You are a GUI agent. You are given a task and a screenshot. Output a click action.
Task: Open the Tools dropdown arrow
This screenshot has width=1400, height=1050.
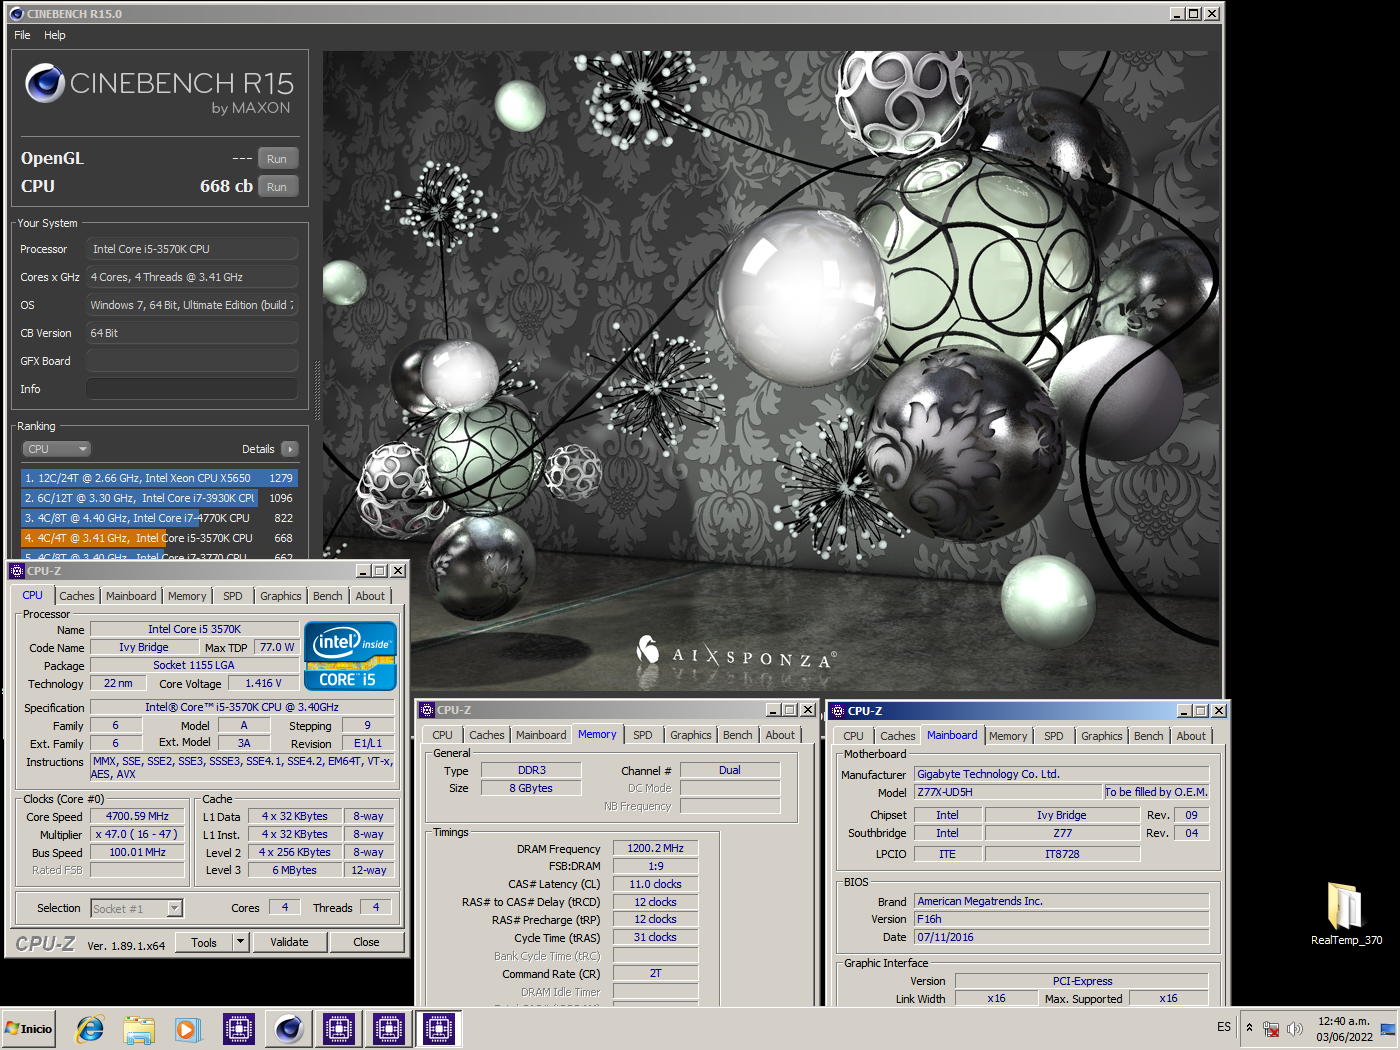pyautogui.click(x=241, y=942)
